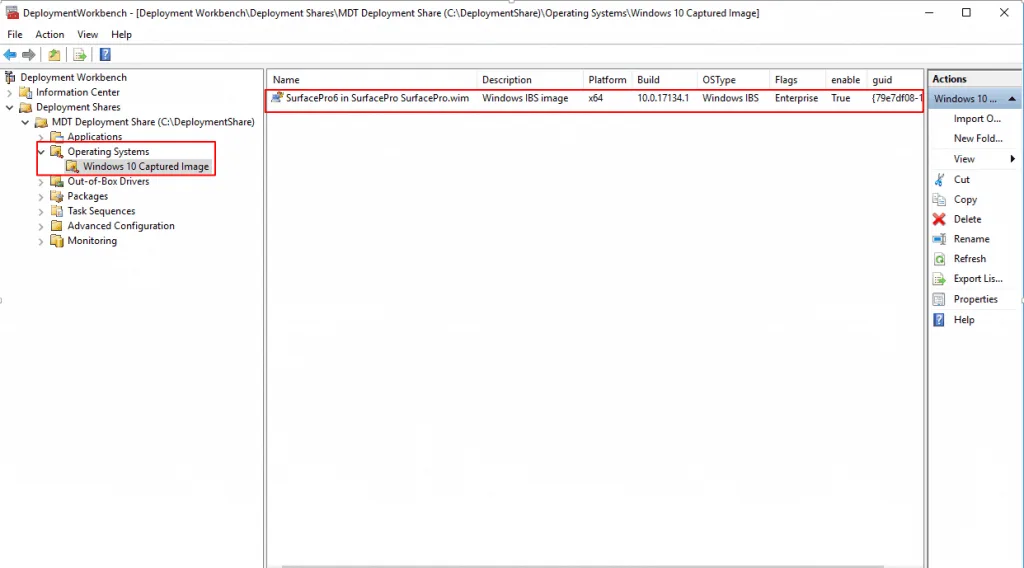This screenshot has height=568, width=1024.
Task: Collapse the Windows 10 actions section header
Action: (x=1012, y=99)
